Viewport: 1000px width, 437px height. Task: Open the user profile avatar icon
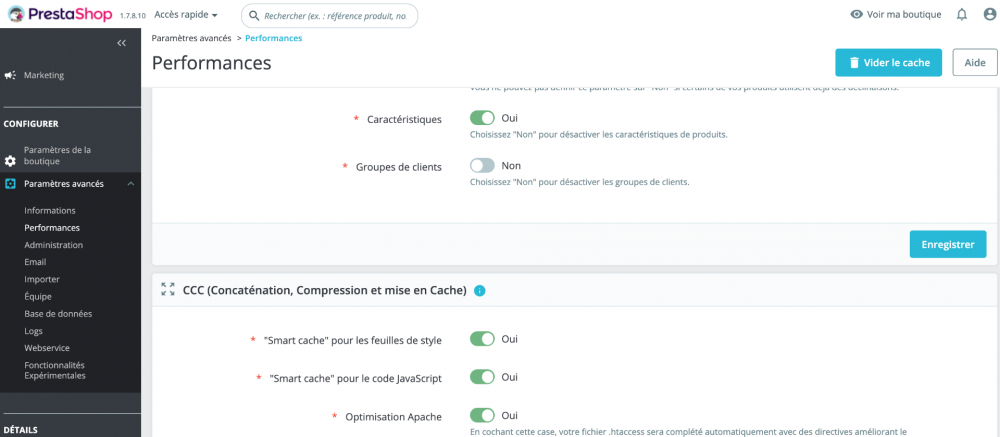990,15
